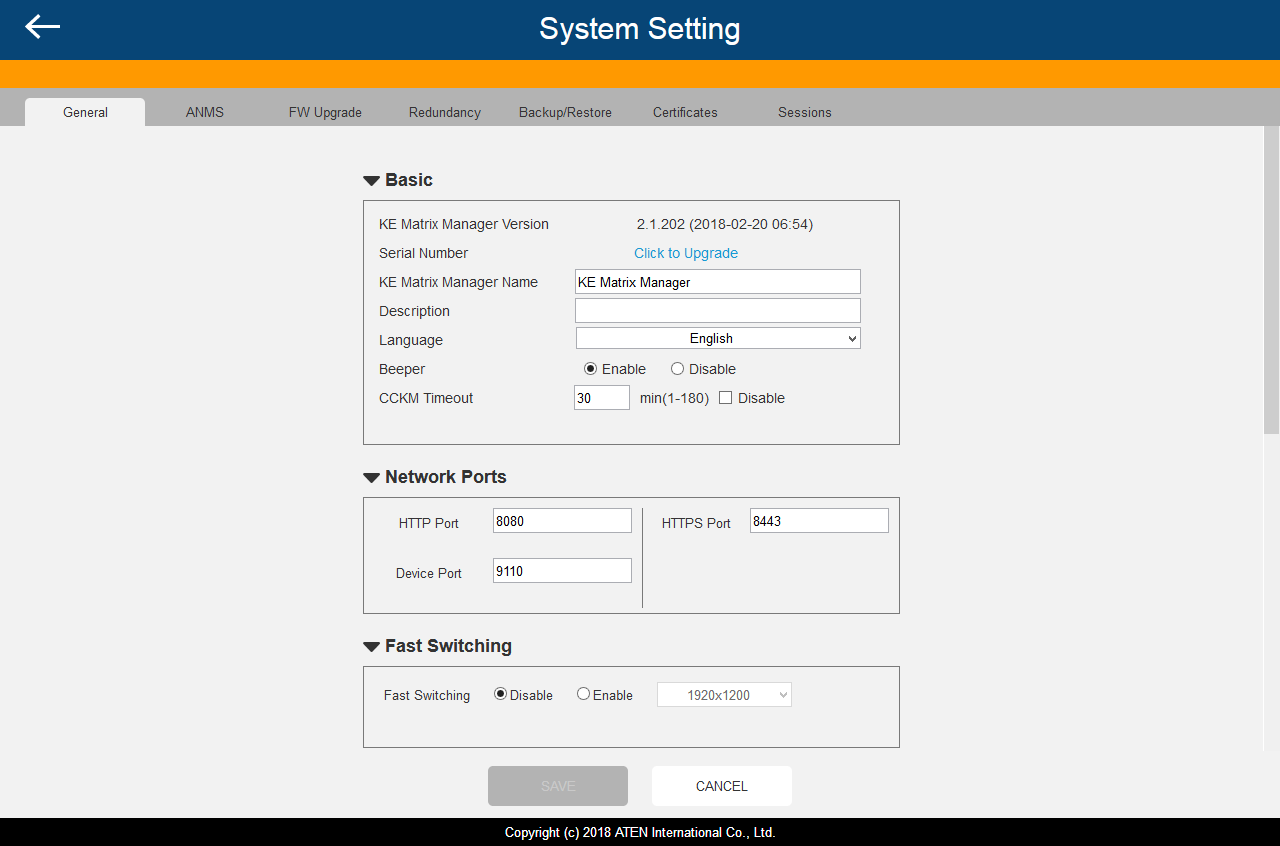The width and height of the screenshot is (1280, 846).
Task: Switch to the ANMS tab
Action: tap(205, 112)
